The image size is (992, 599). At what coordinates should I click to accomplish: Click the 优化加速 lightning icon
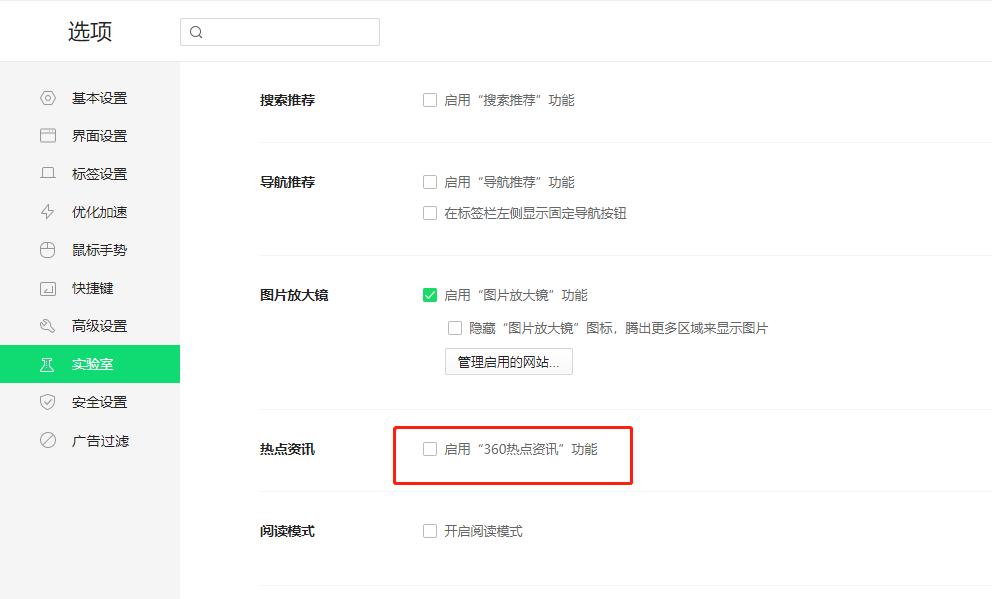pos(47,211)
